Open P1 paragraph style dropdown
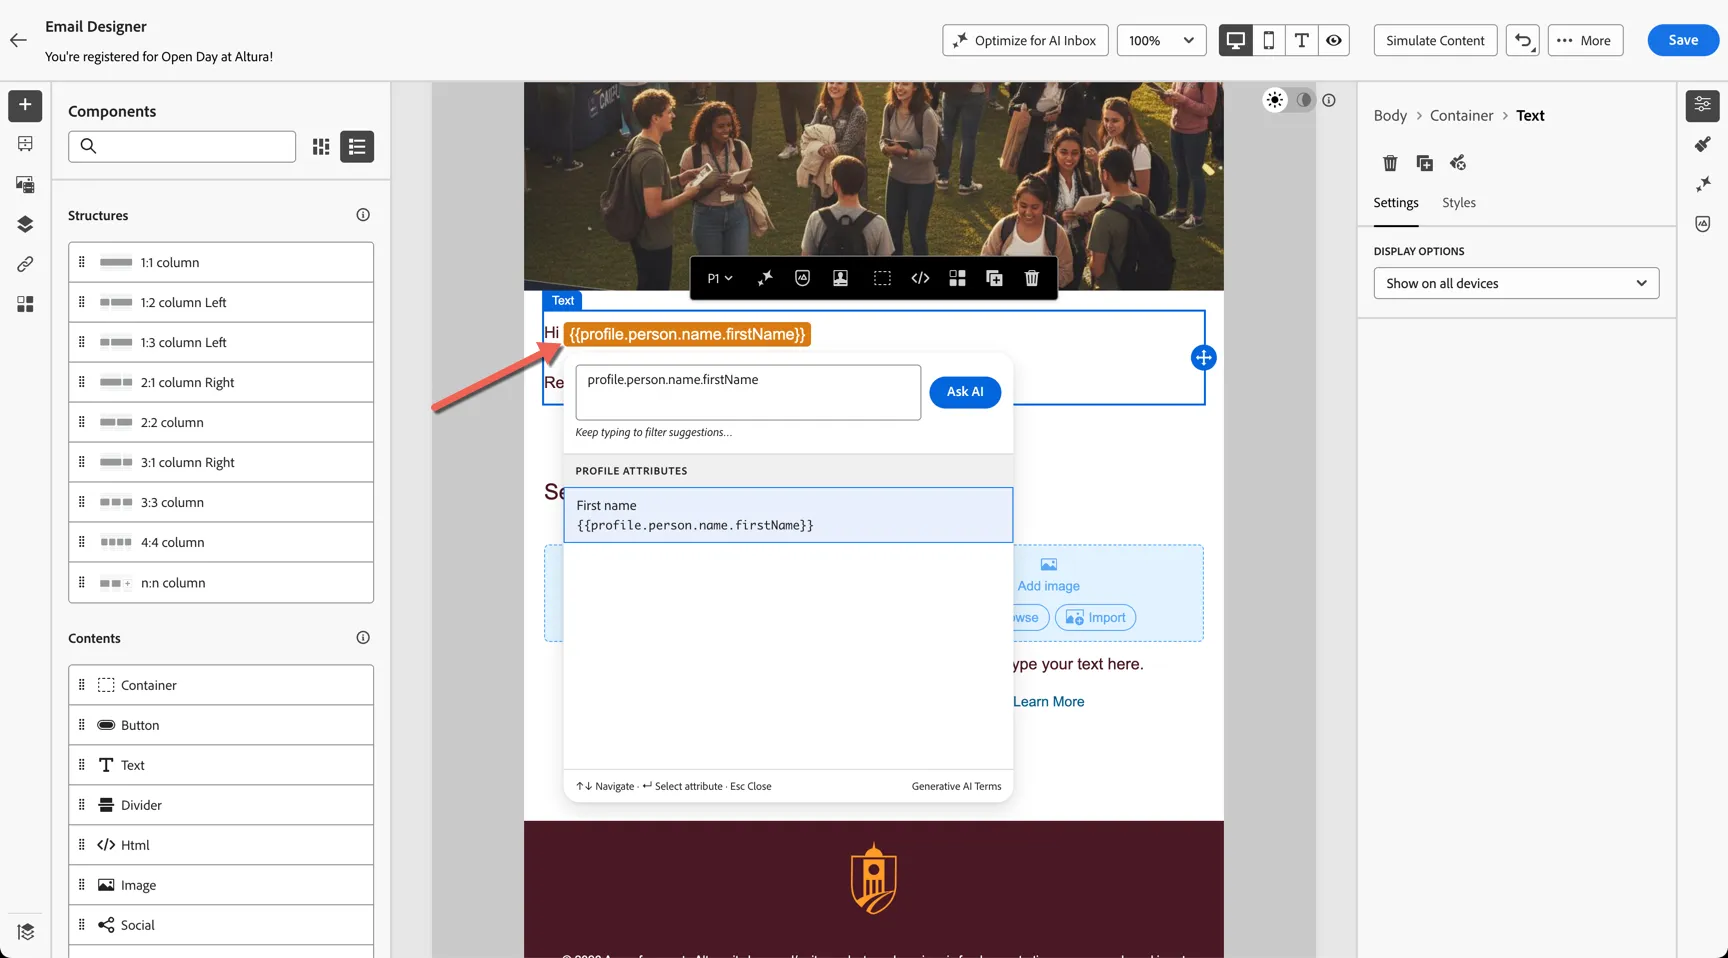The width and height of the screenshot is (1728, 958). pyautogui.click(x=720, y=278)
